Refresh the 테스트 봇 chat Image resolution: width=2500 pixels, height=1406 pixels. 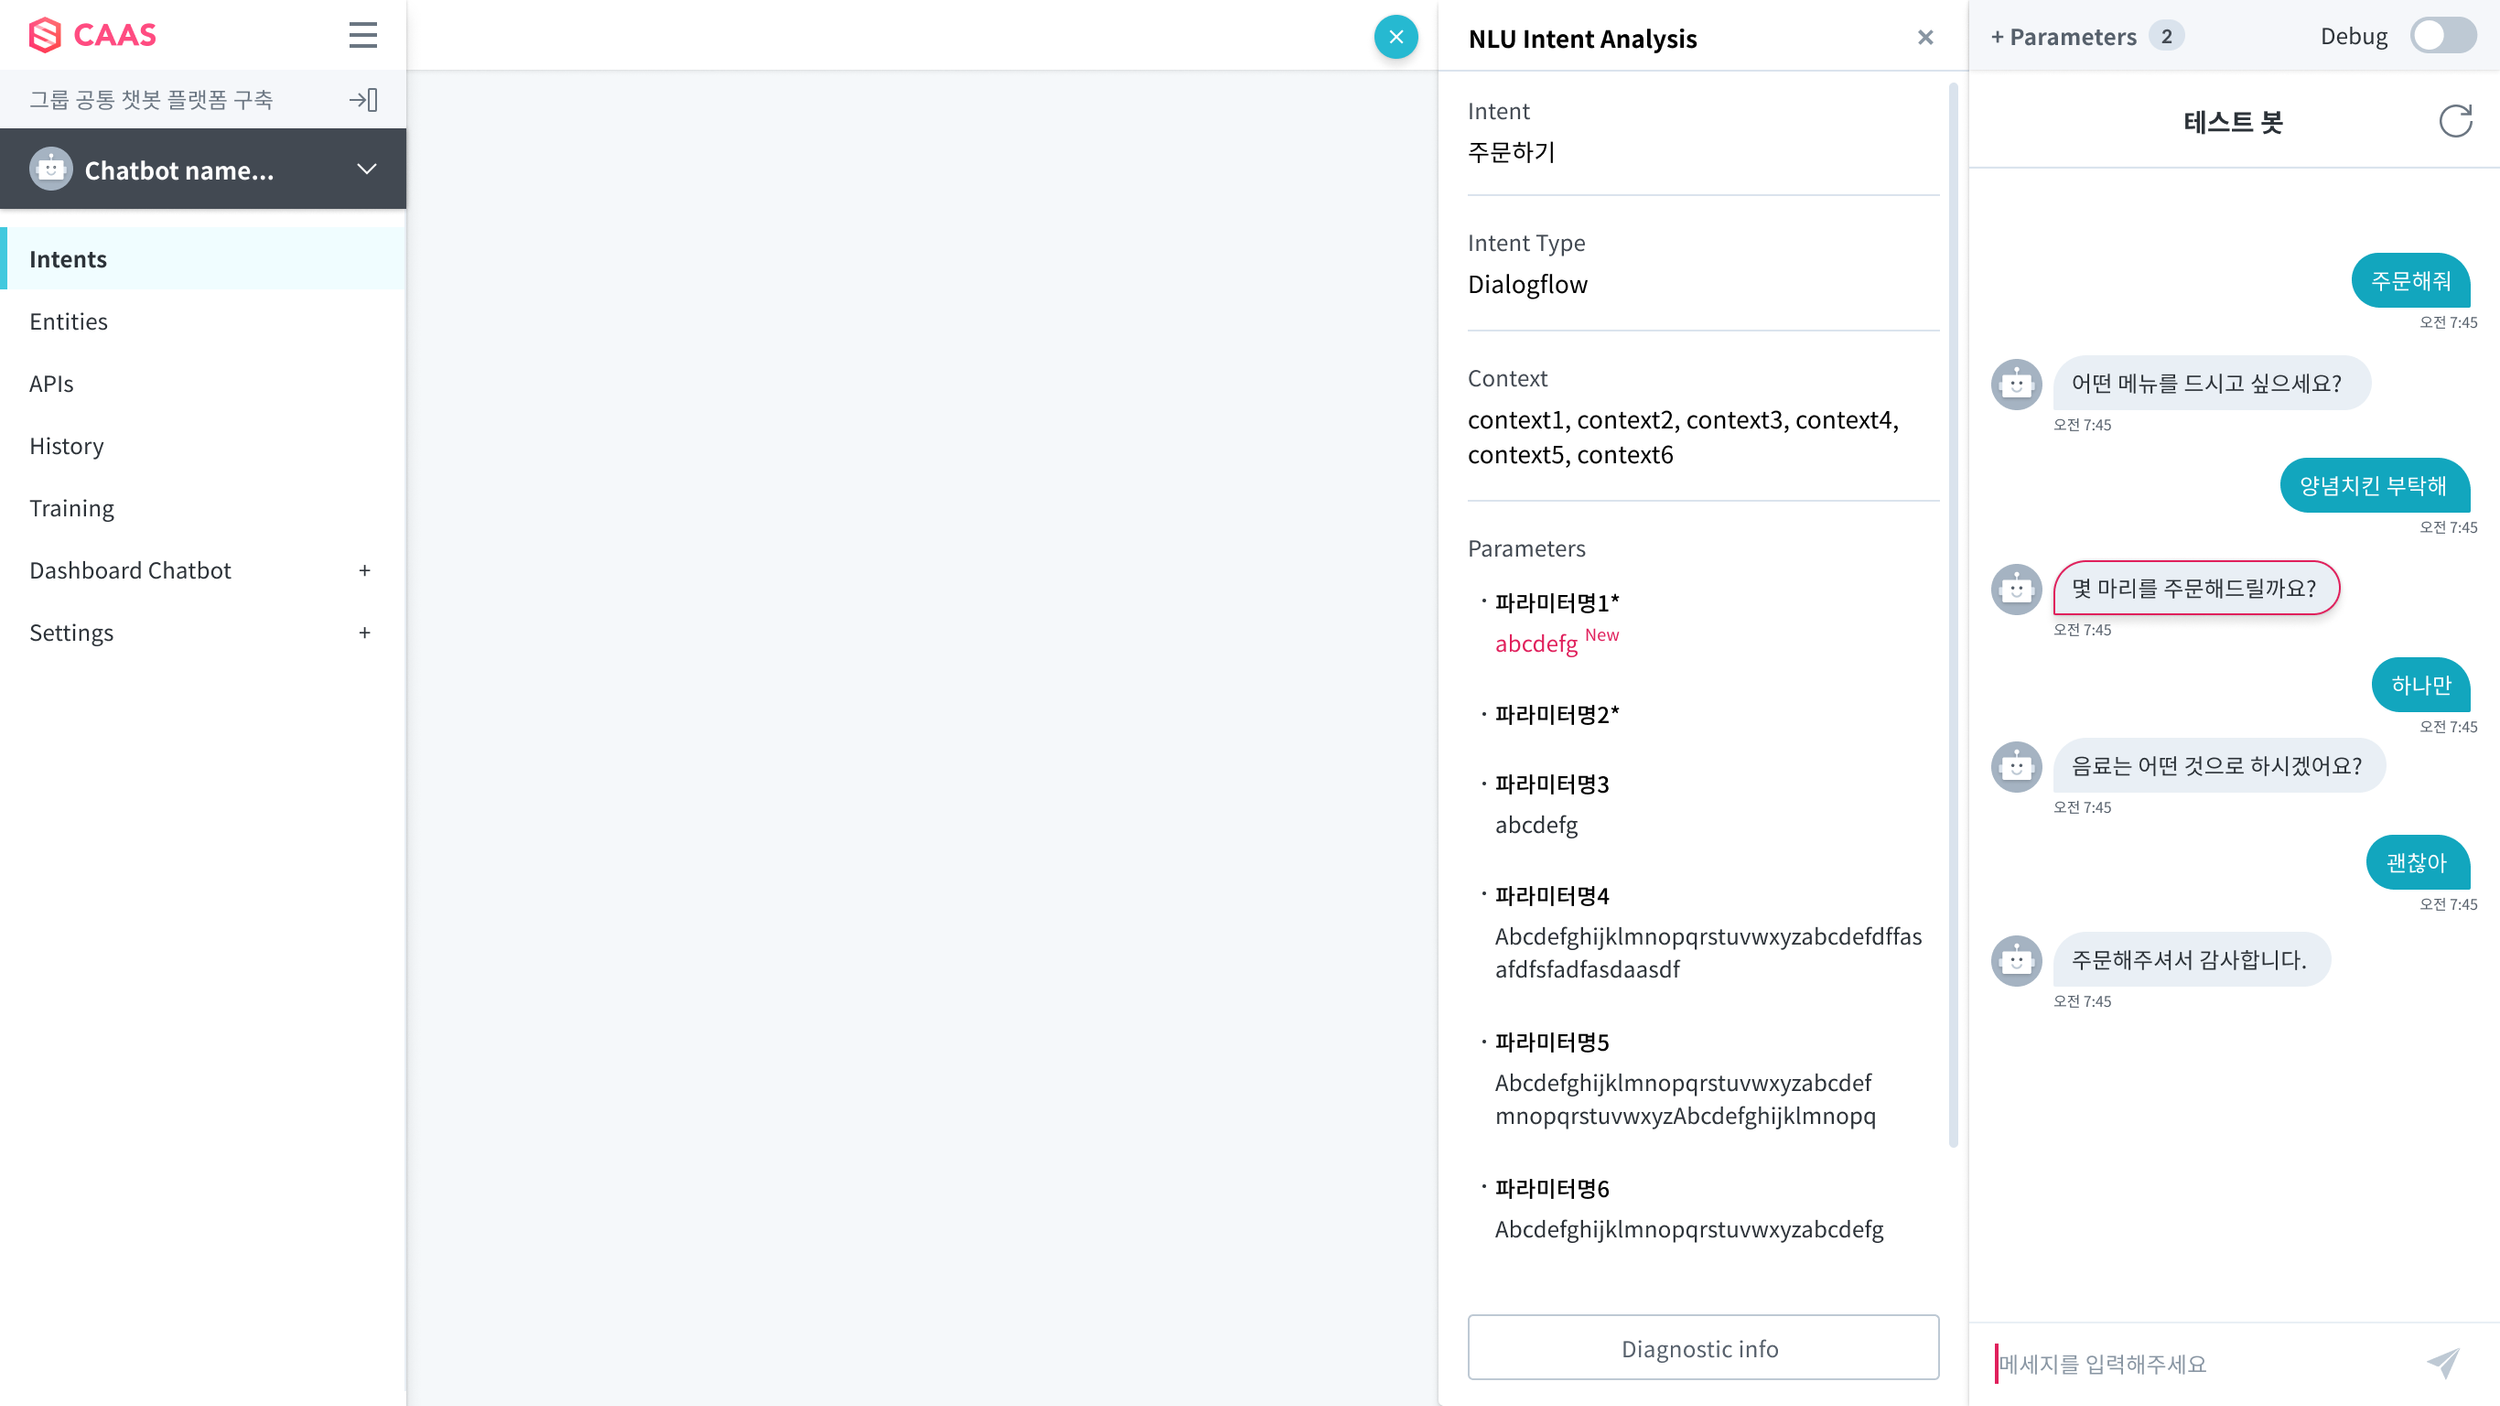[2455, 121]
